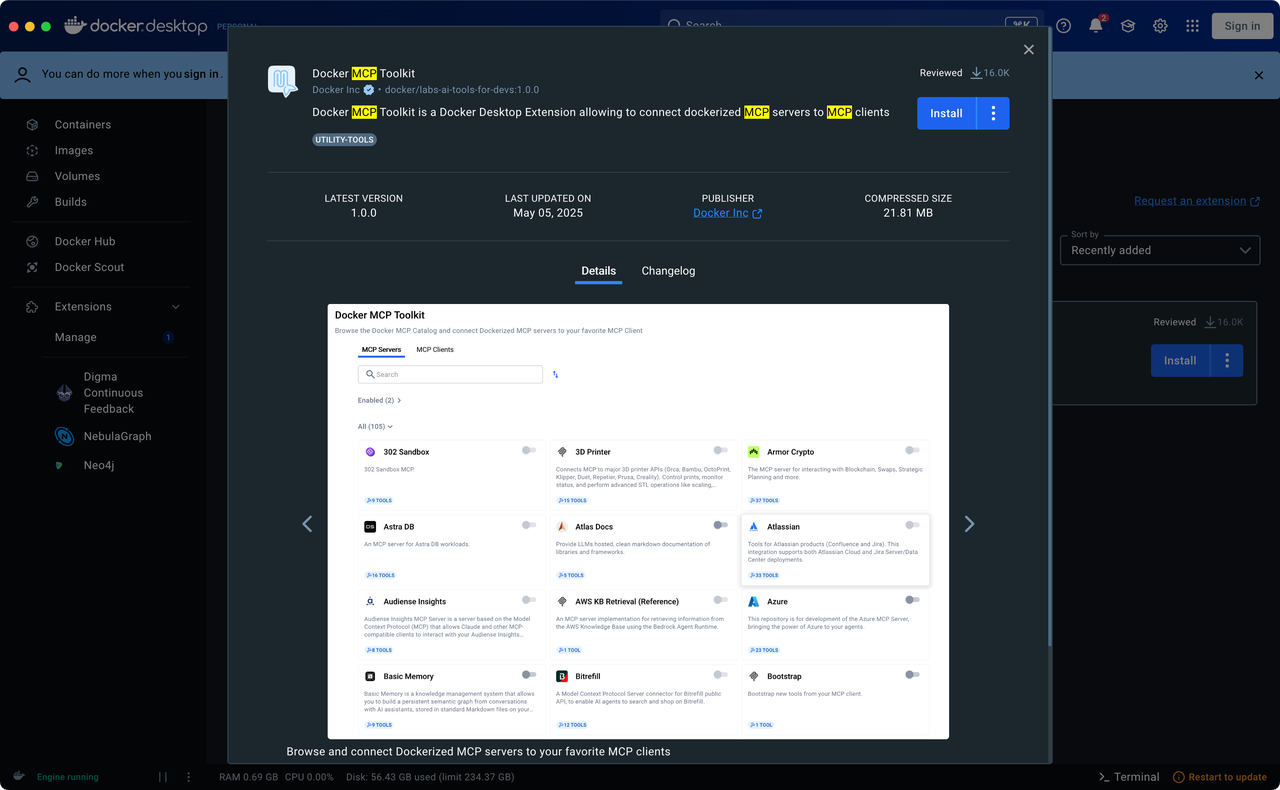Open the apps grid icon
The width and height of the screenshot is (1280, 790).
pos(1192,26)
